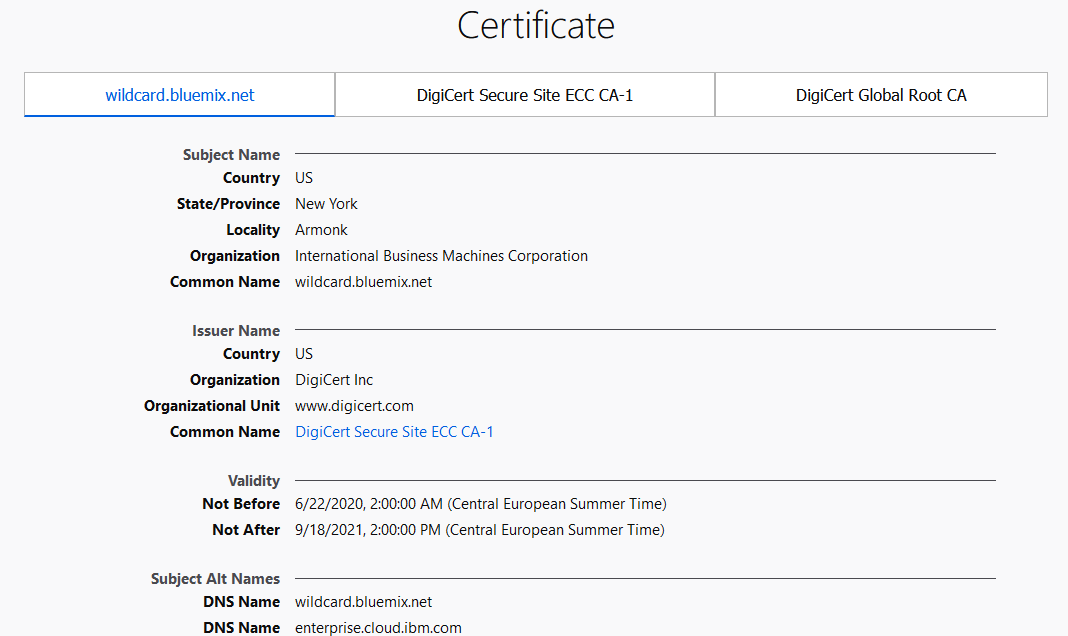This screenshot has height=636, width=1068.
Task: Click the State/Province field label
Action: (x=228, y=204)
